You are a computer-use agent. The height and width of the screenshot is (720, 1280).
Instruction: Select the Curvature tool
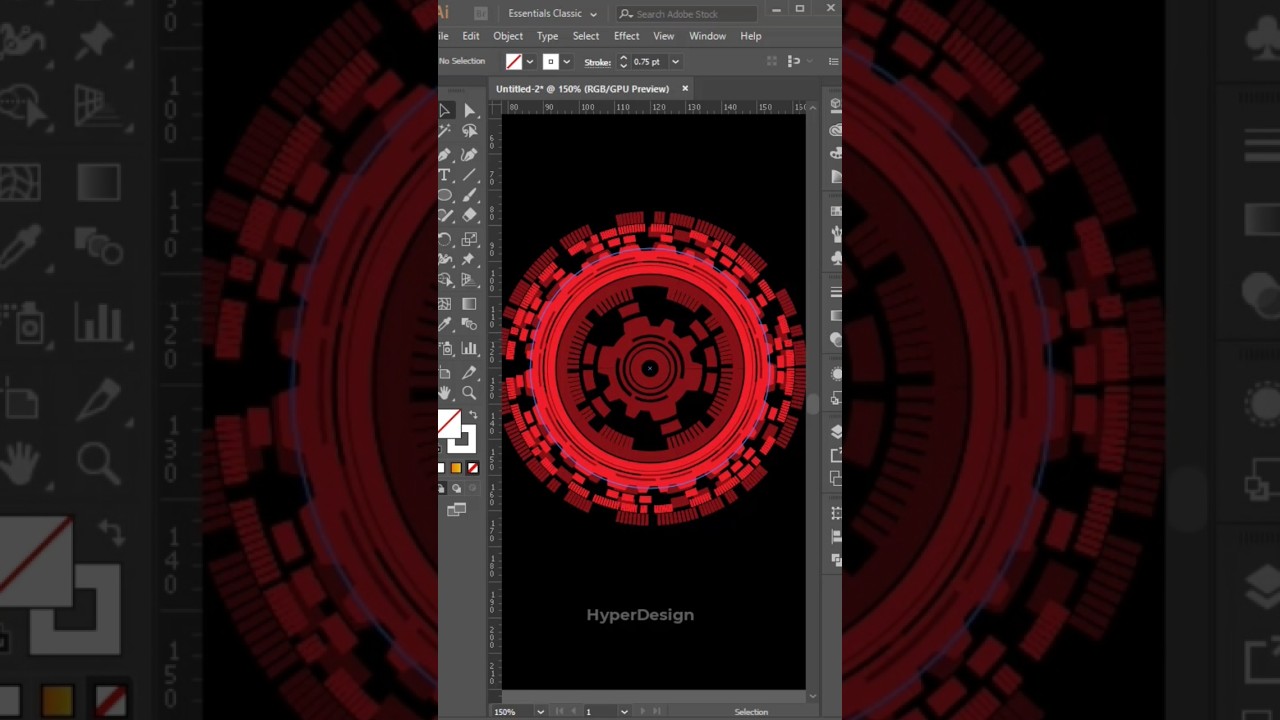coord(470,154)
